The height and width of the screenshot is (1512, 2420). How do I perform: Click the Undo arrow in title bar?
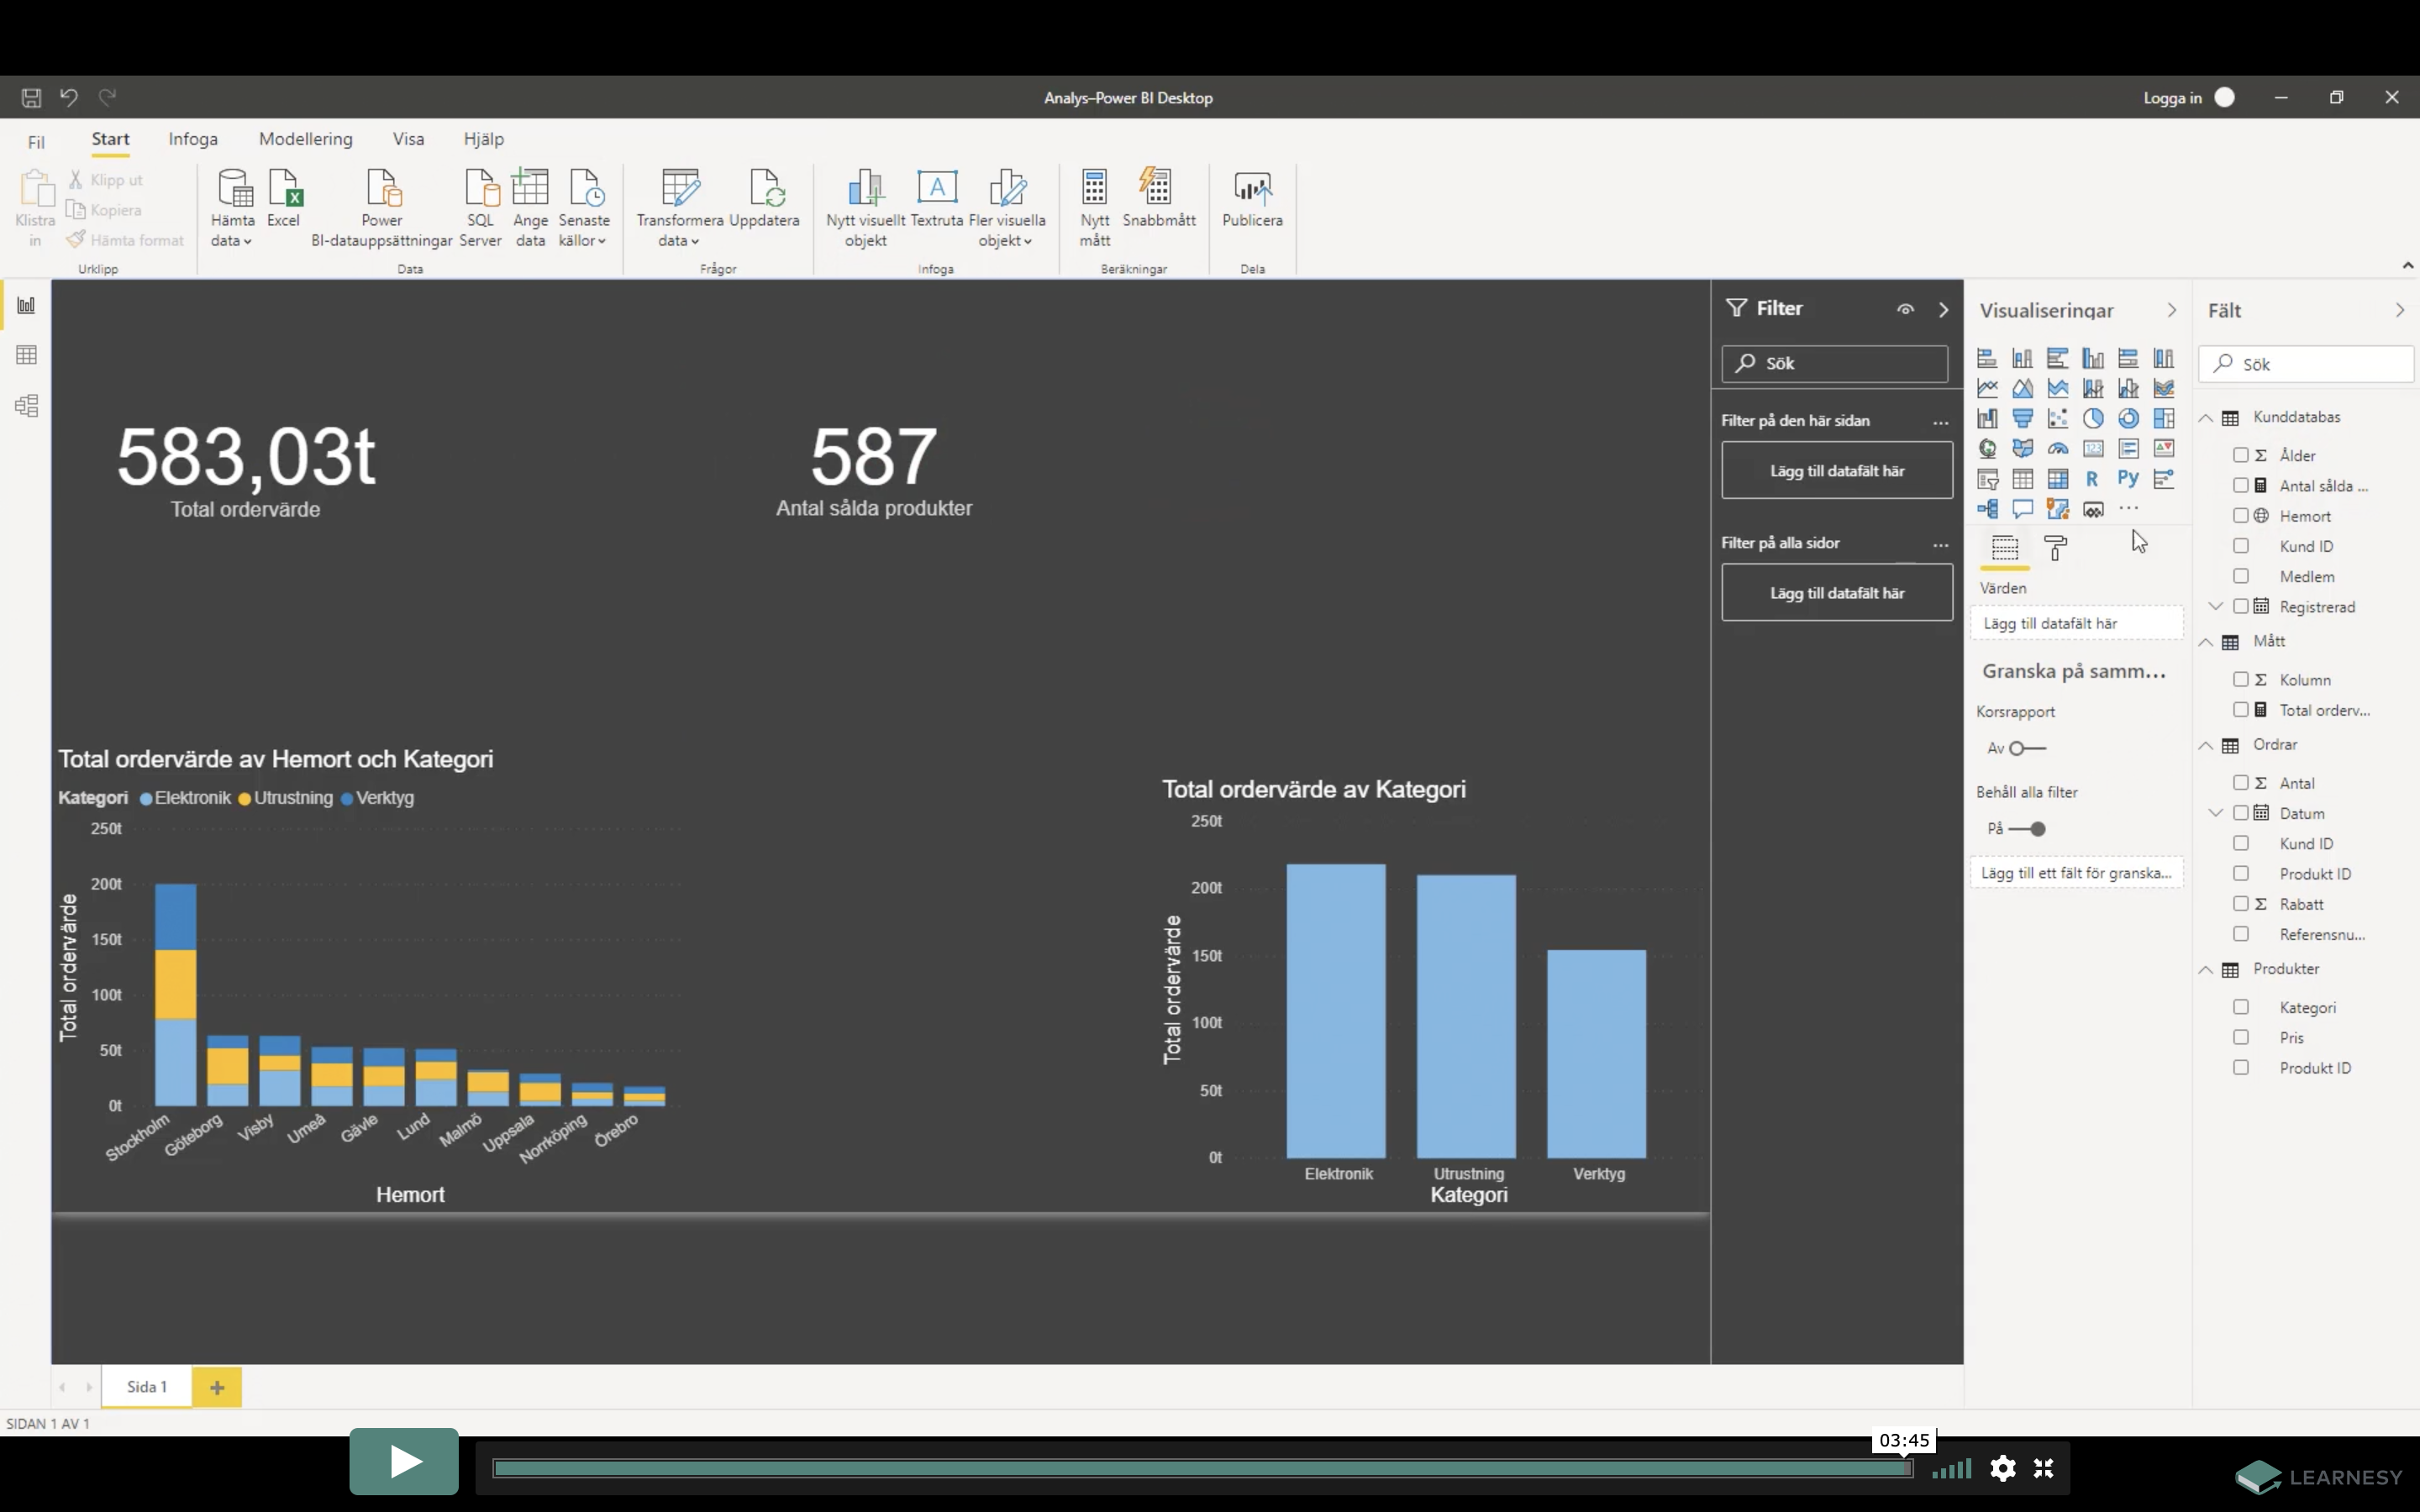[69, 97]
